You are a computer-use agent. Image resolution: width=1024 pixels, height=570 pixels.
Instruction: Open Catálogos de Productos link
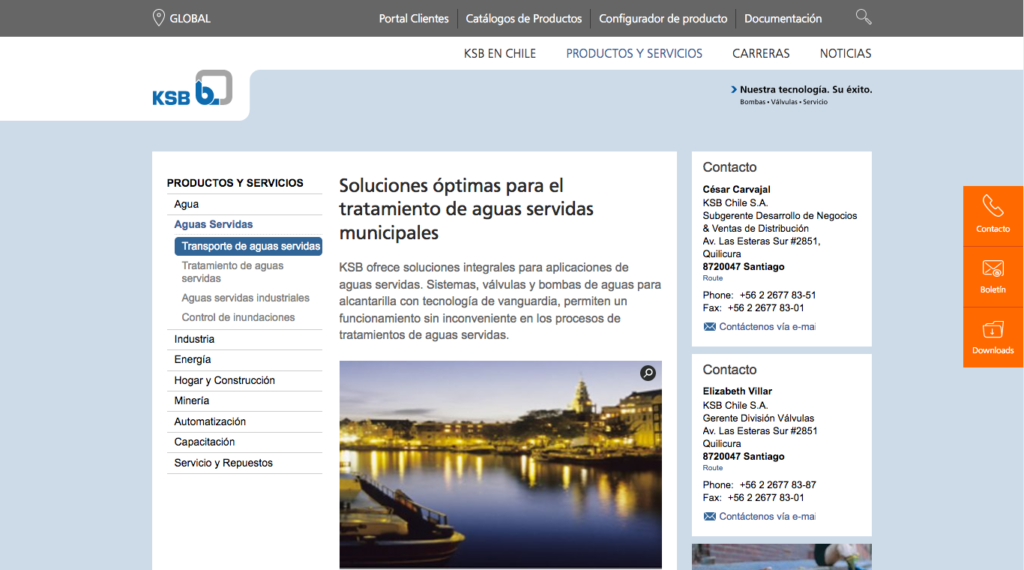pyautogui.click(x=523, y=19)
